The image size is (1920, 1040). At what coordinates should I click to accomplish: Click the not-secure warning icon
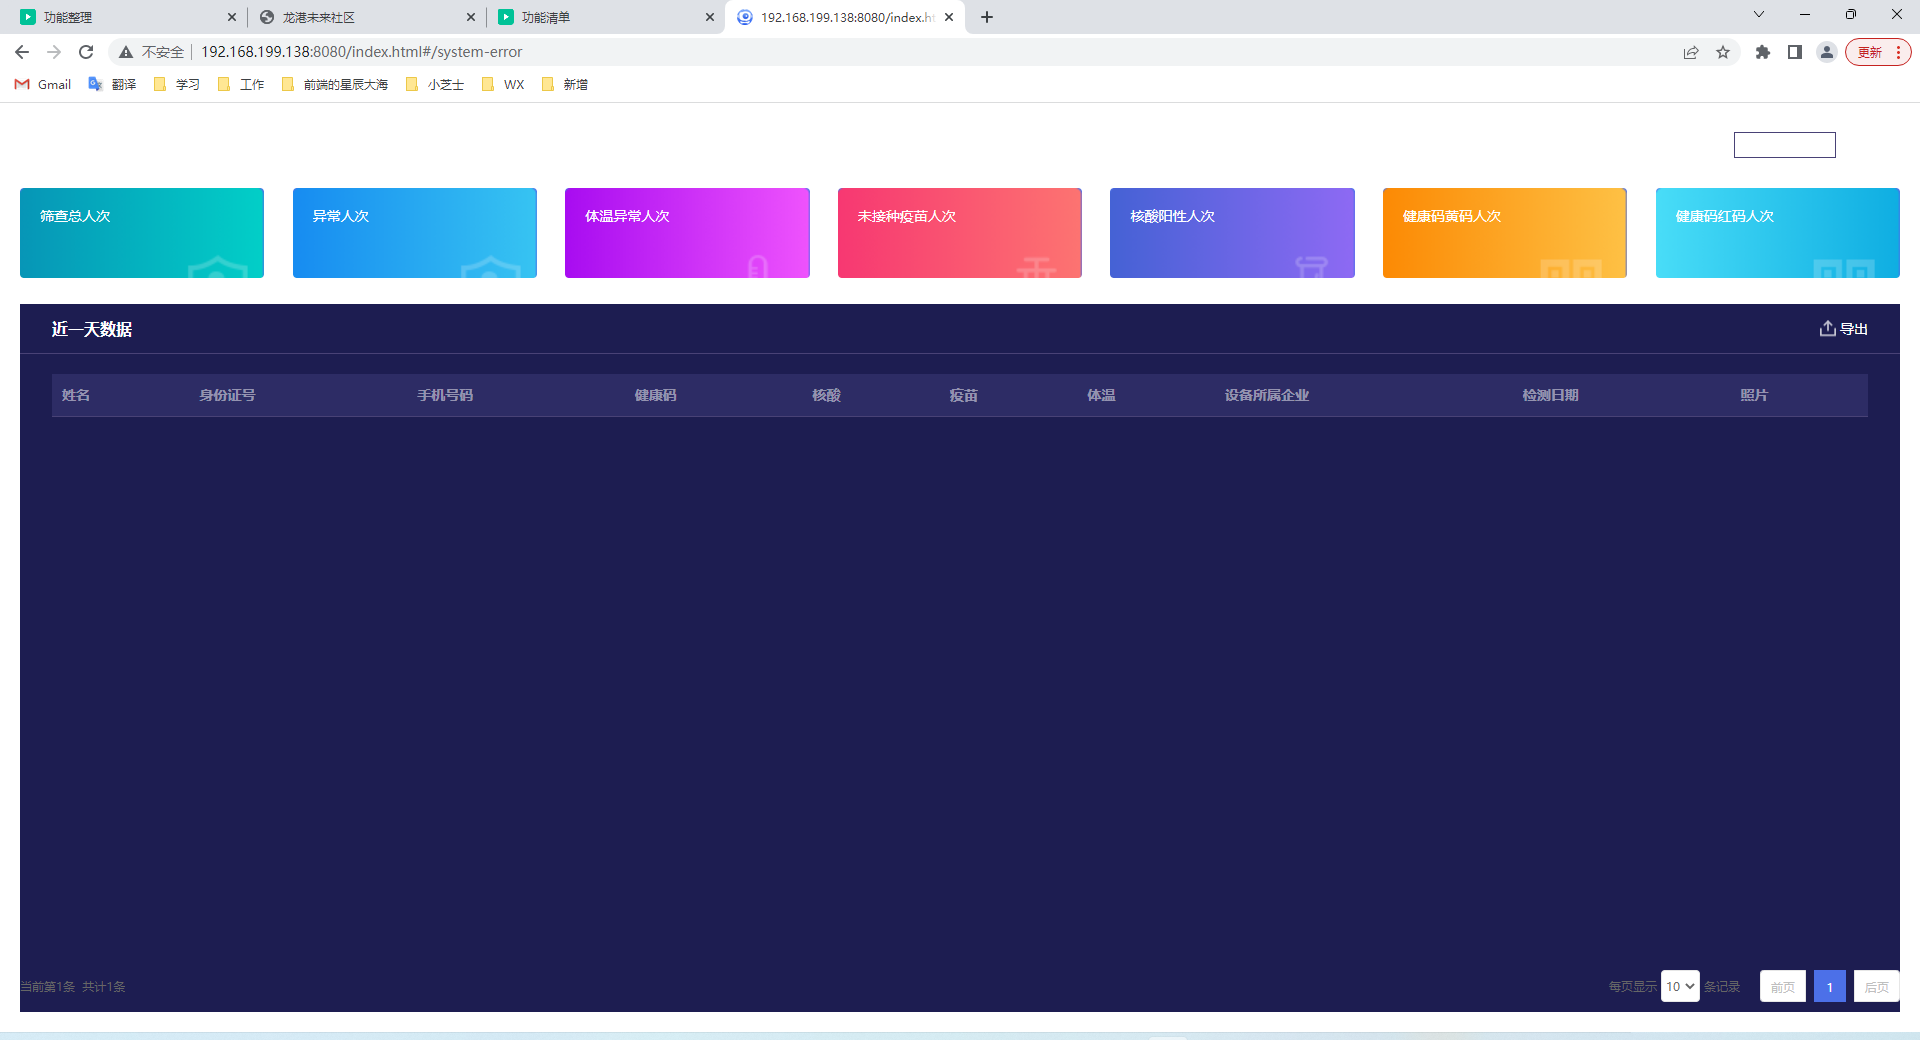tap(126, 52)
